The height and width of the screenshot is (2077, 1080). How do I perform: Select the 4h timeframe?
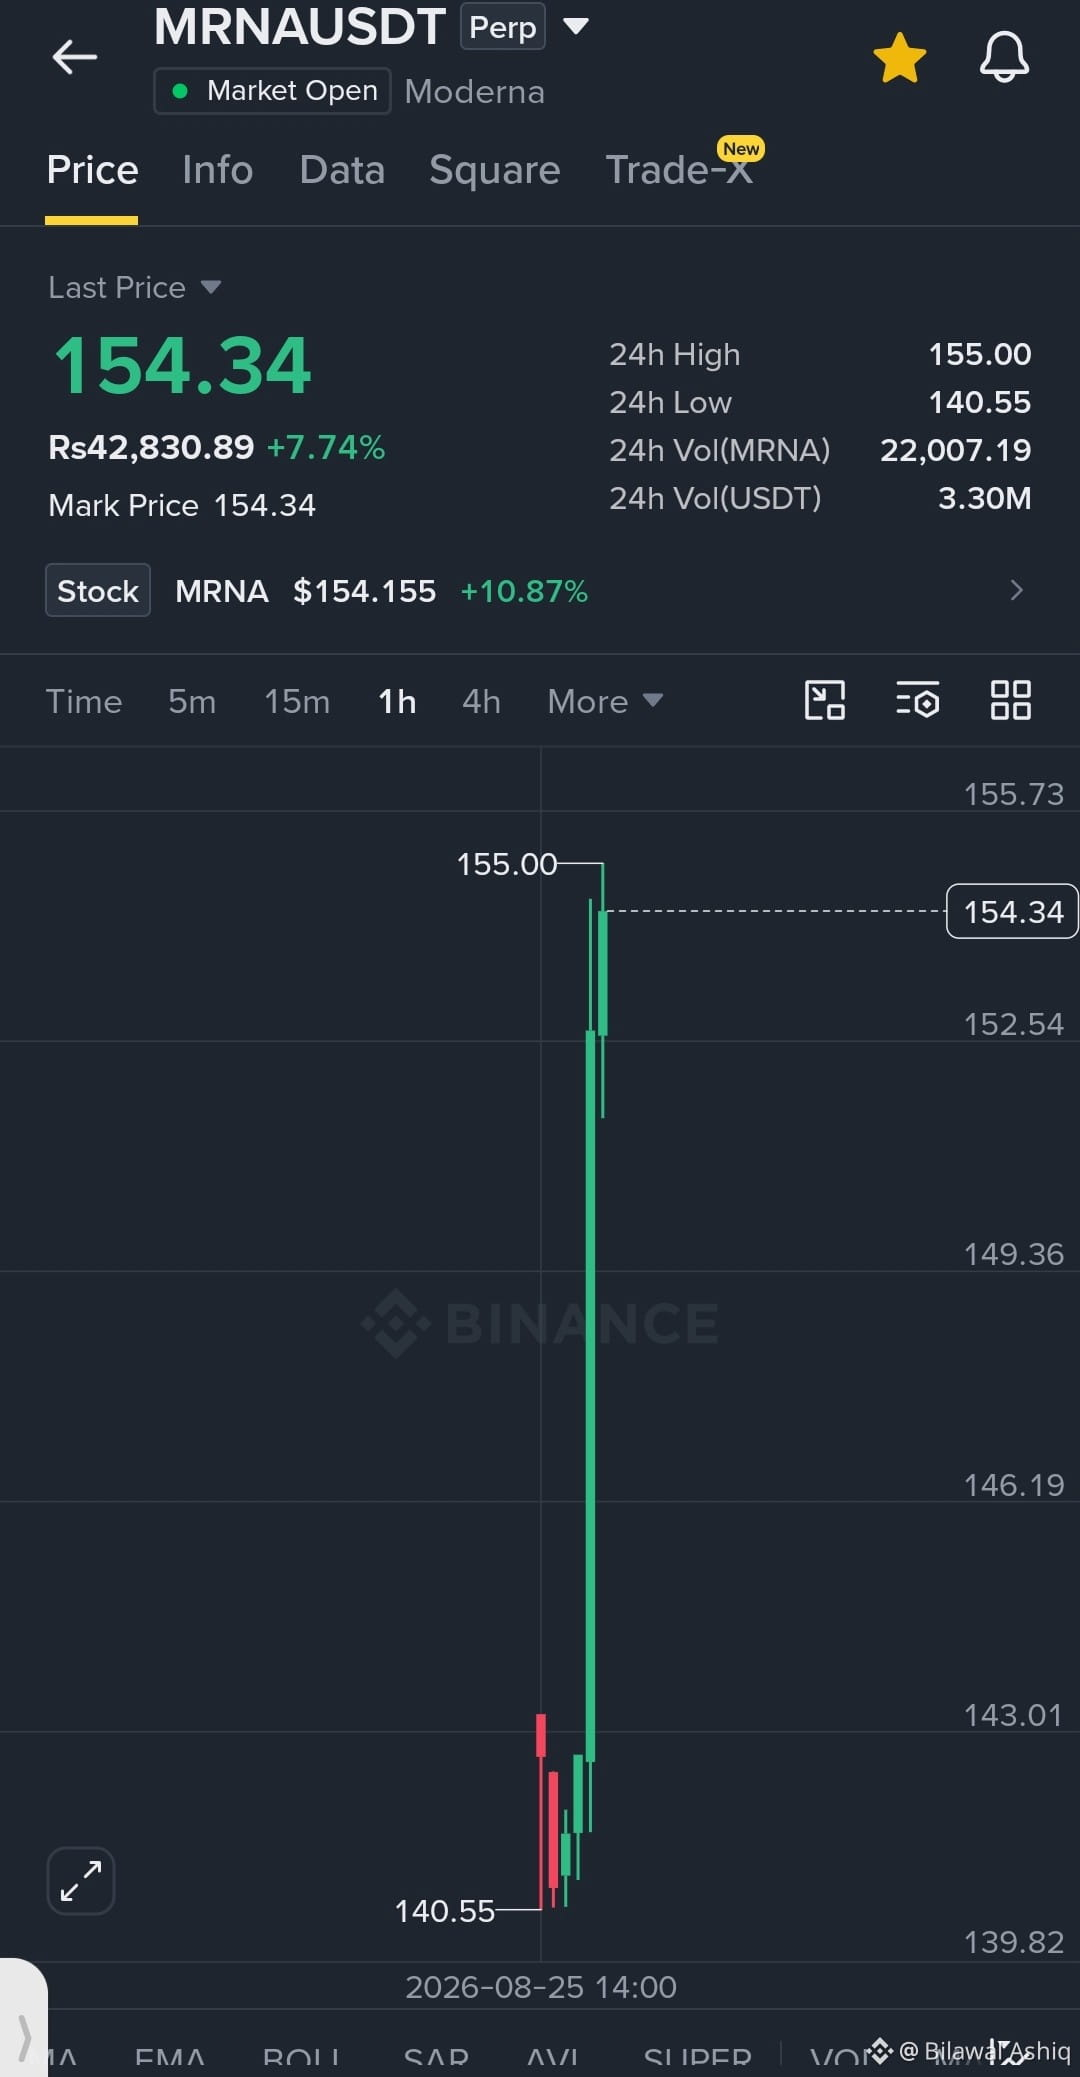(x=481, y=701)
